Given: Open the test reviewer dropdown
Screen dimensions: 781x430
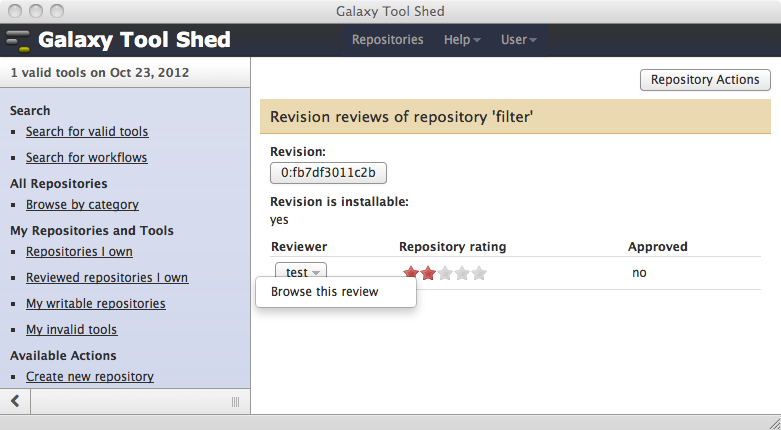Looking at the screenshot, I should (301, 272).
